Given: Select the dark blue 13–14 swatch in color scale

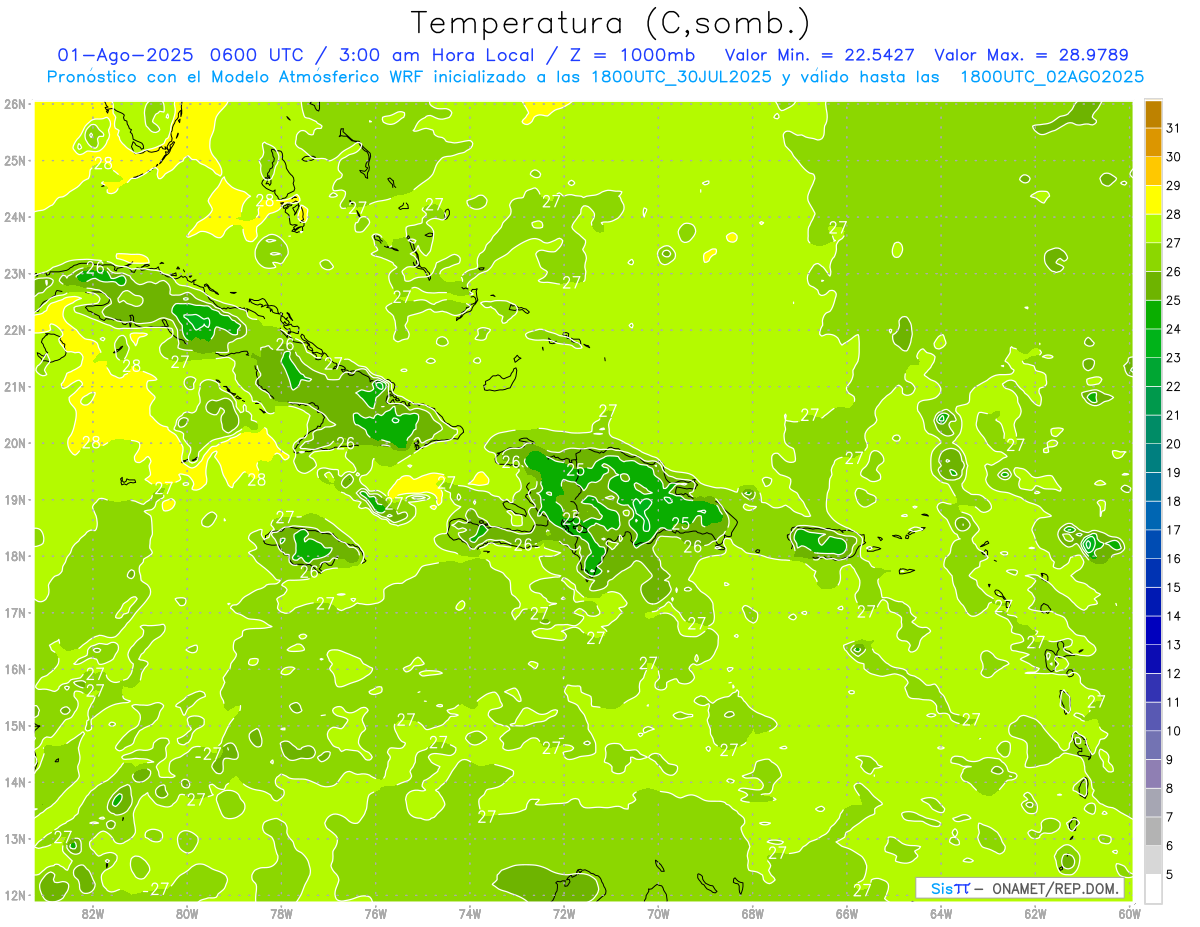Looking at the screenshot, I should [x=1154, y=630].
